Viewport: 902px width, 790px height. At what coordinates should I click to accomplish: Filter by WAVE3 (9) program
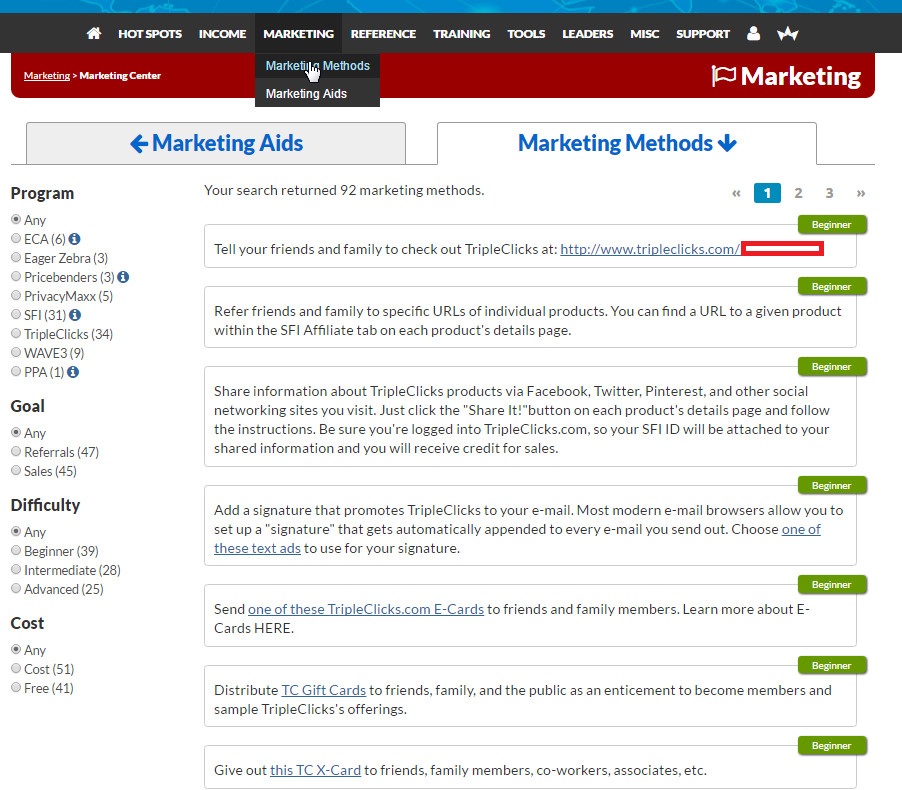16,352
